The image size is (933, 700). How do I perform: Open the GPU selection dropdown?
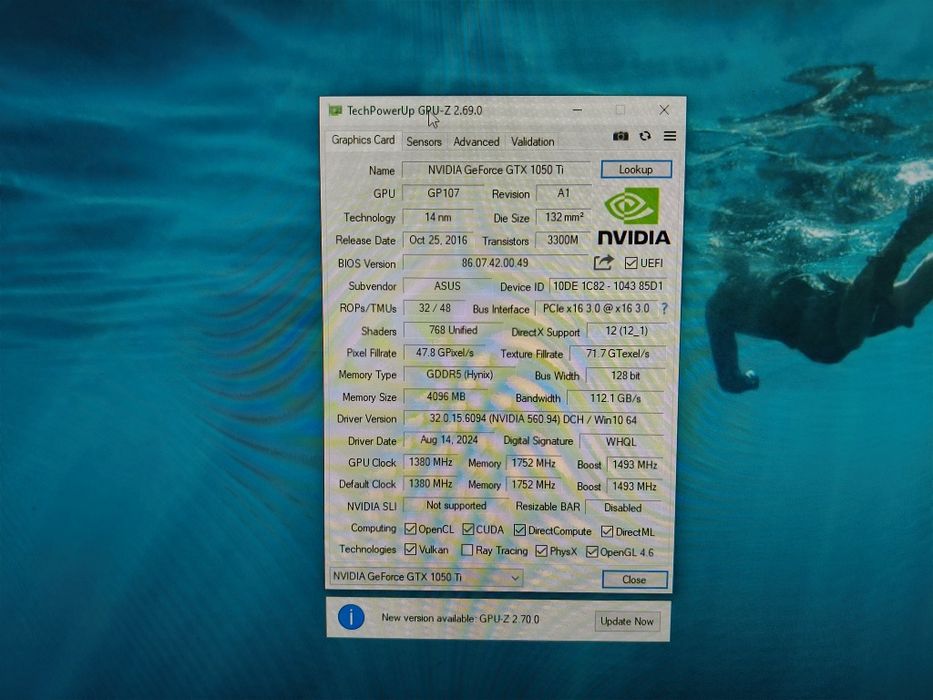click(426, 577)
